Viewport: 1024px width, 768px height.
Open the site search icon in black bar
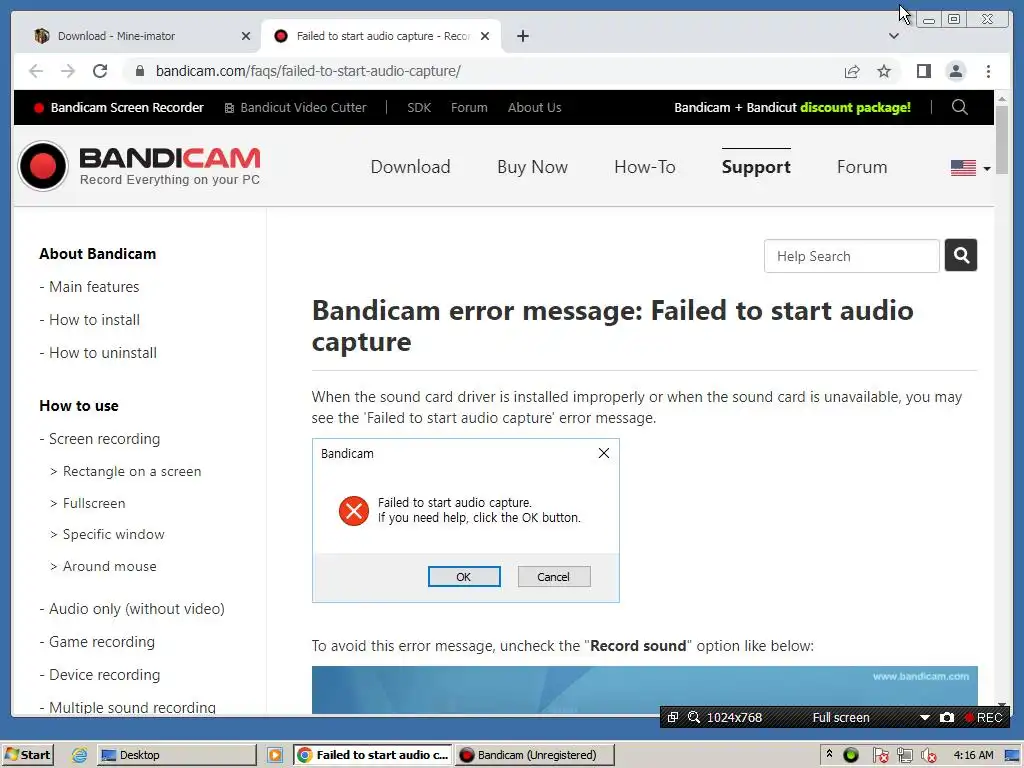click(x=959, y=107)
